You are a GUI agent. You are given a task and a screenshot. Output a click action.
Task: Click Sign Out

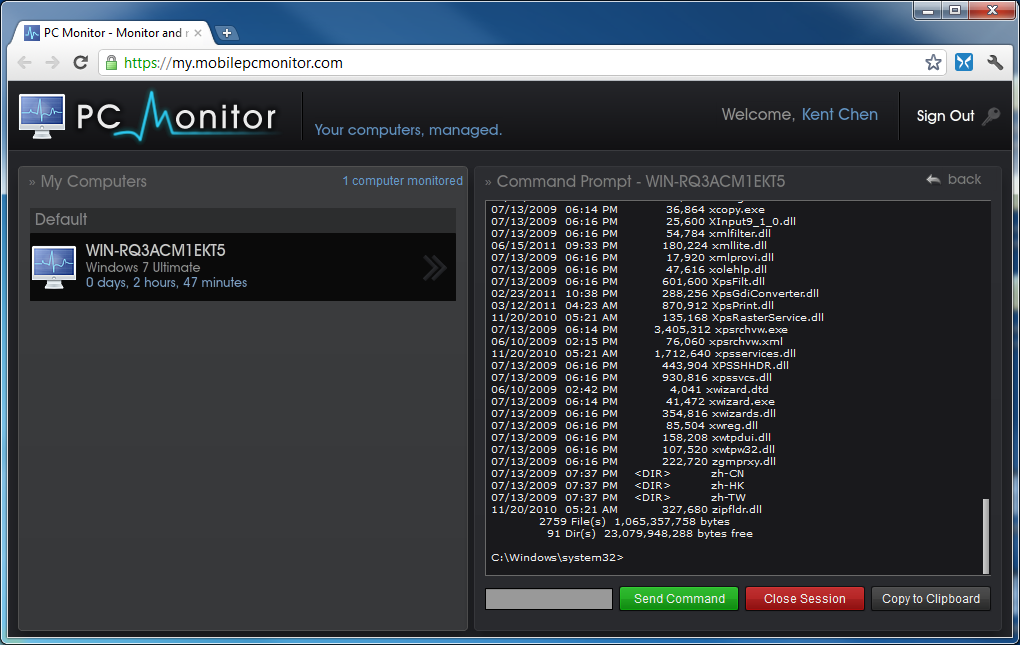[945, 116]
